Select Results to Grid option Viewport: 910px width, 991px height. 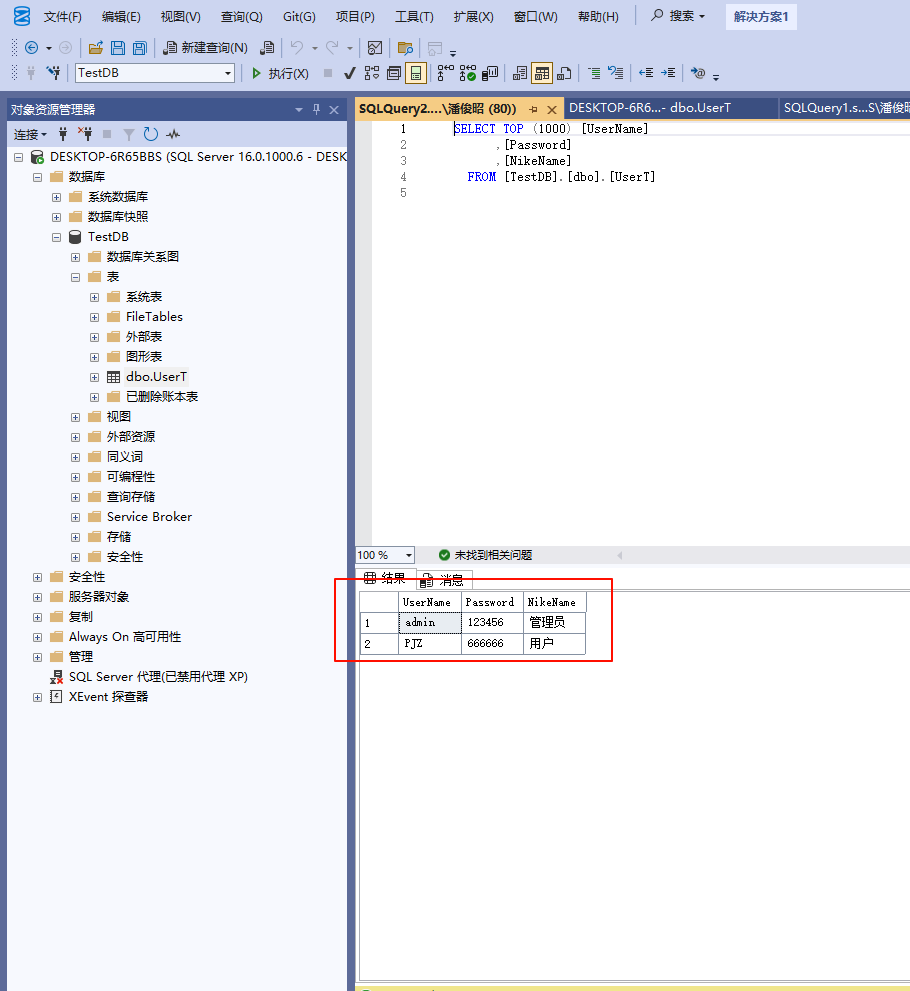tap(542, 73)
